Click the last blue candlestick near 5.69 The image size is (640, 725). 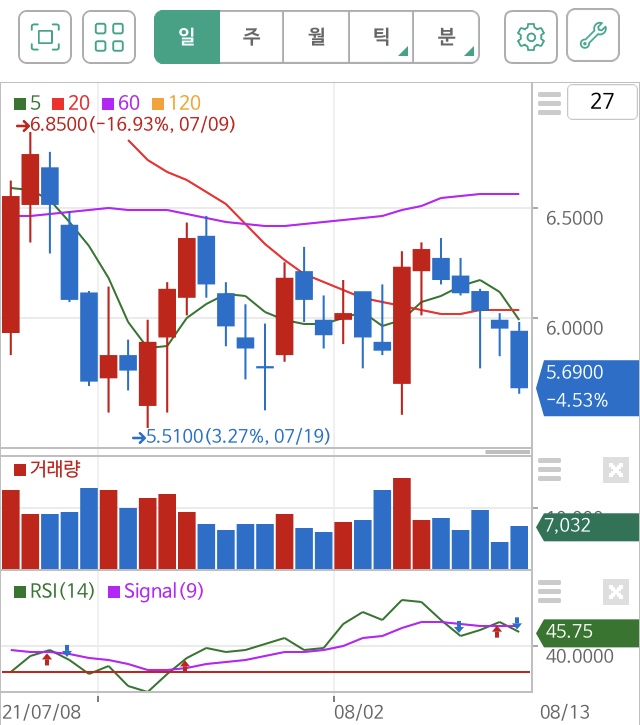tap(519, 359)
